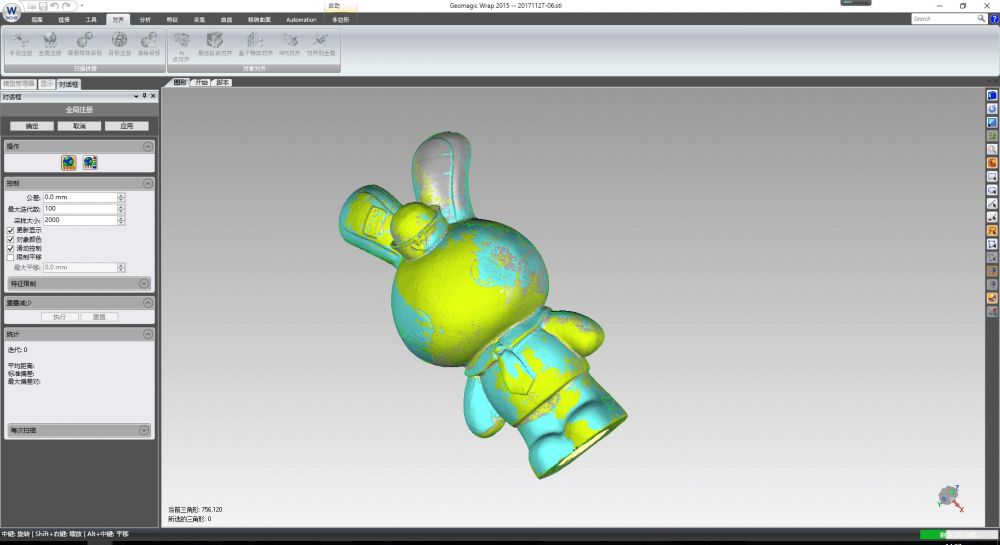Open the blue help question mark icon
This screenshot has width=1000, height=545.
[x=994, y=19]
